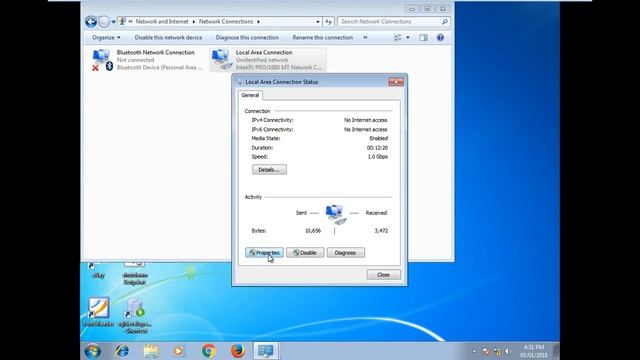Expand the chevron after Network Connections breadcrumb
The height and width of the screenshot is (360, 640).
(258, 22)
